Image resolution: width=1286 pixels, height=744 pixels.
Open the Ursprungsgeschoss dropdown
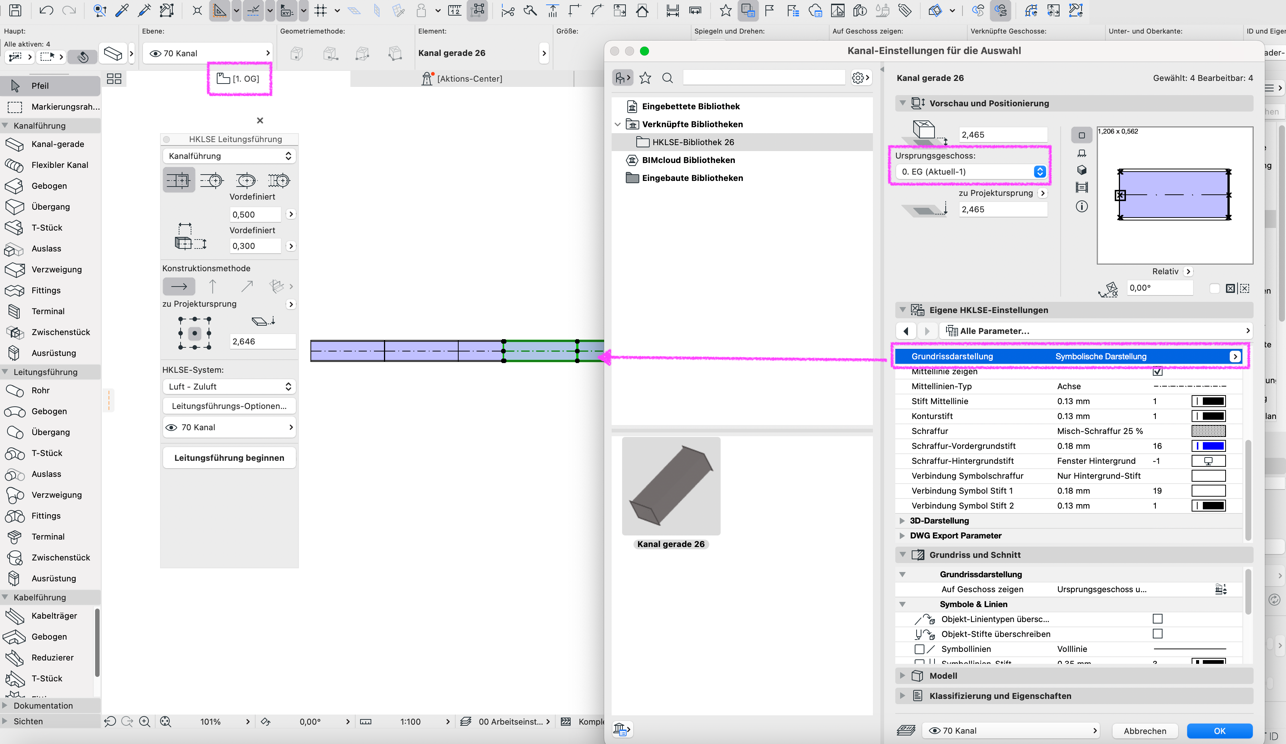[970, 172]
